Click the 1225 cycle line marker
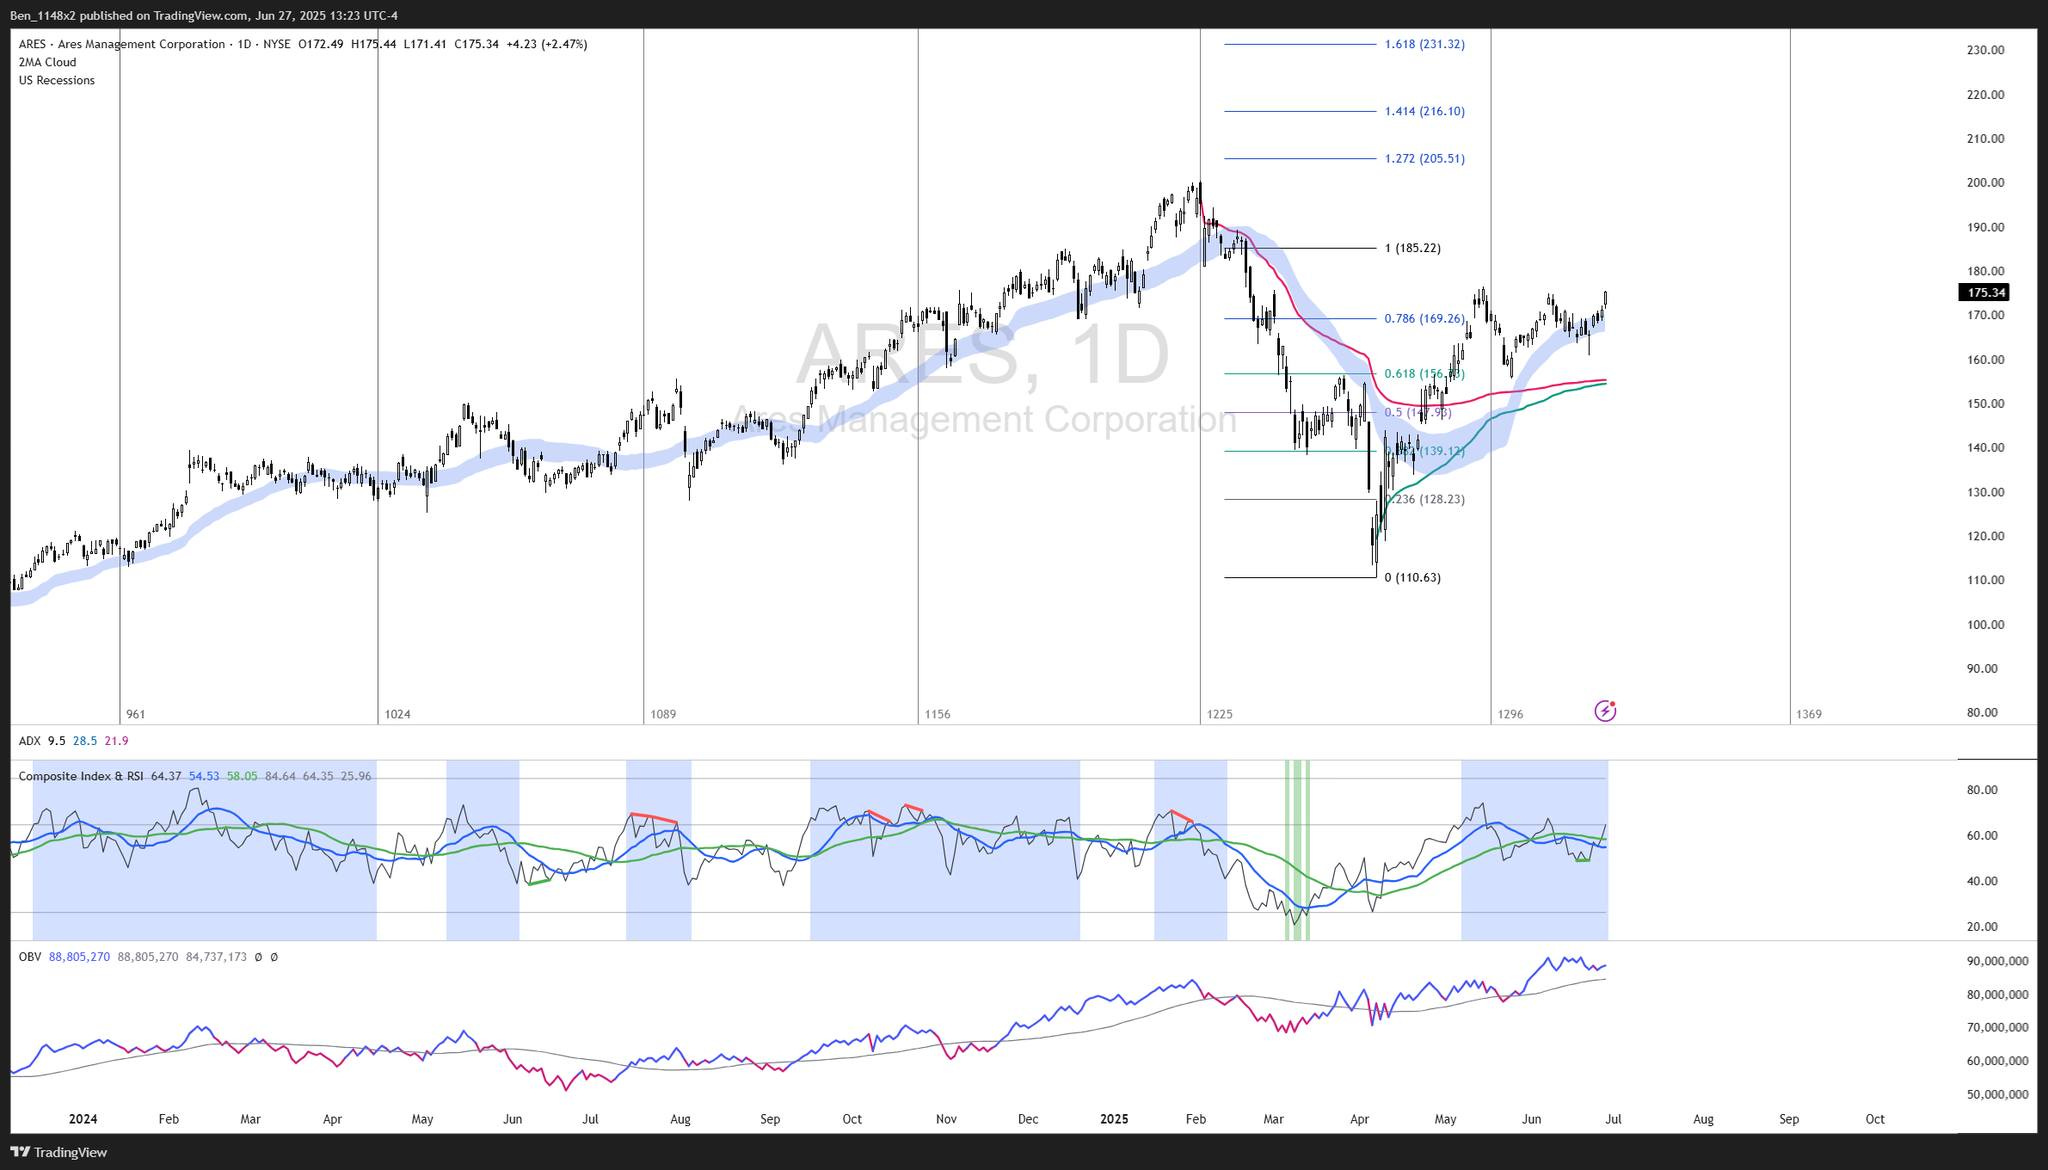The width and height of the screenshot is (2048, 1170). click(1220, 714)
